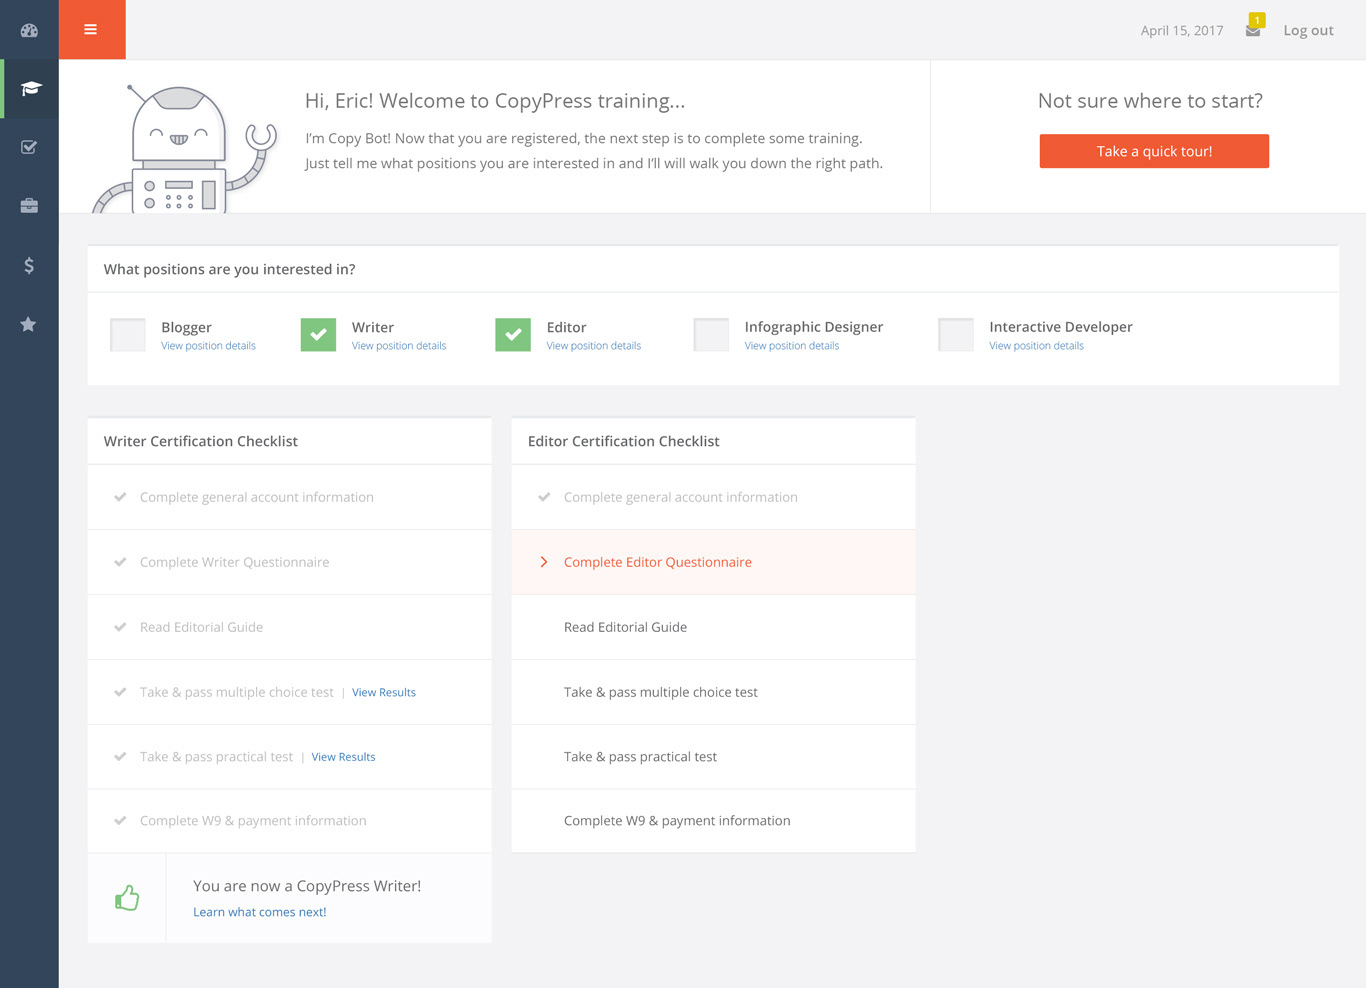View Results for multiple choice test
Screen dimensions: 1366x988
tap(384, 692)
